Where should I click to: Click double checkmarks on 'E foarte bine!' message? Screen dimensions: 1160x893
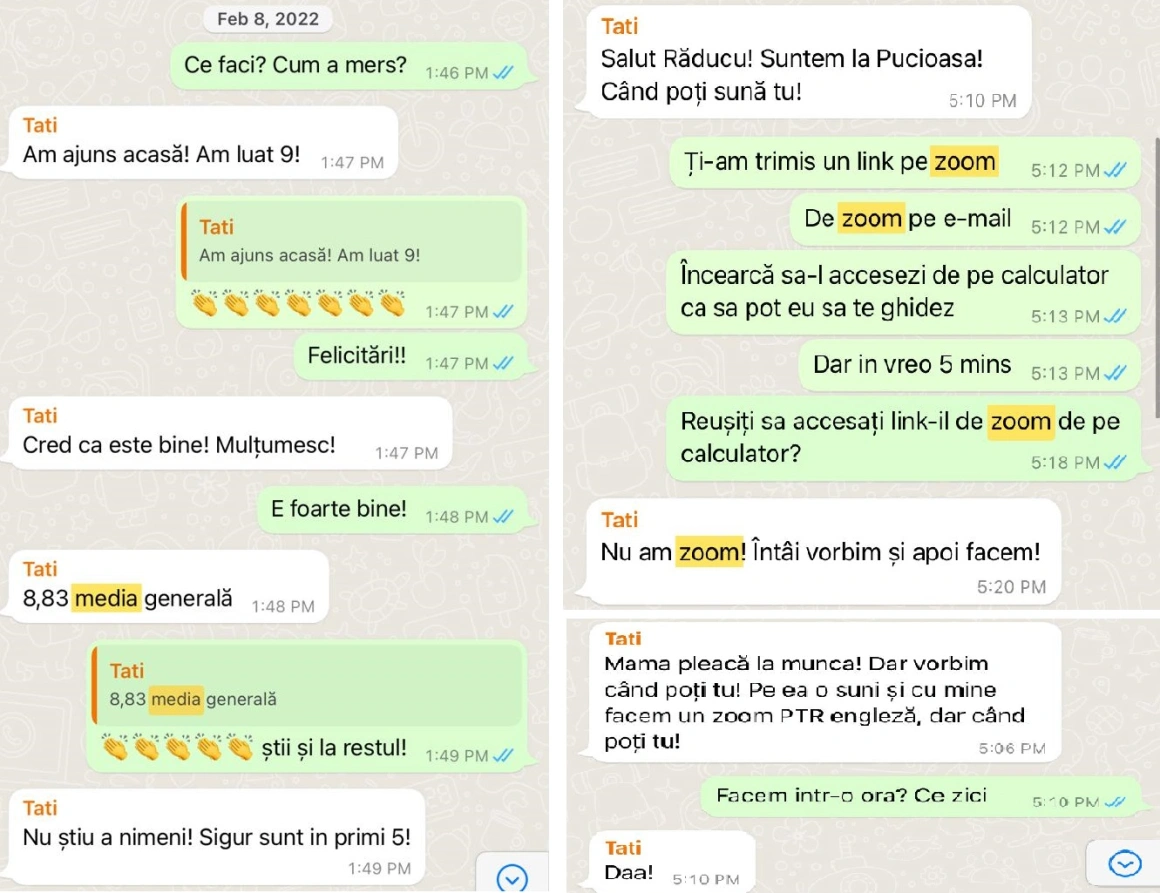click(504, 516)
